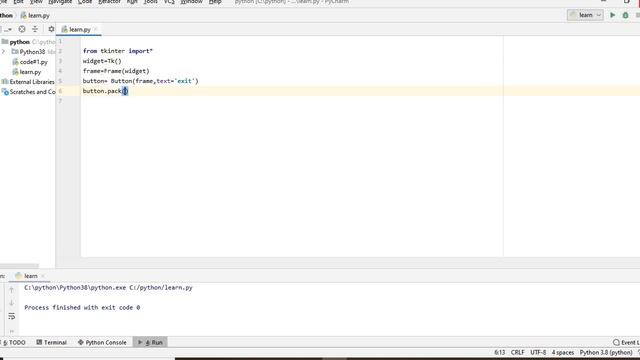
Task: Click code line 'from tkinter import*'
Action: (118, 51)
